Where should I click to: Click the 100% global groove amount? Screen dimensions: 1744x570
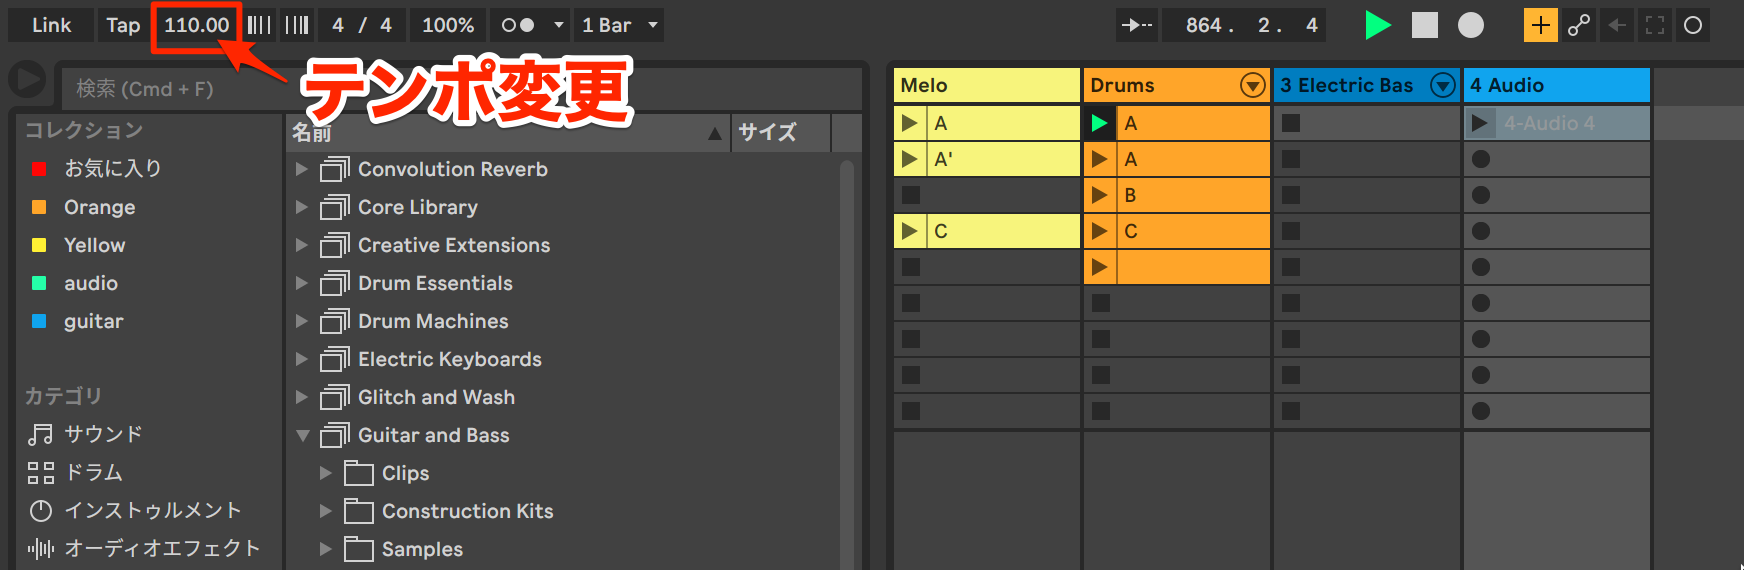pos(447,25)
